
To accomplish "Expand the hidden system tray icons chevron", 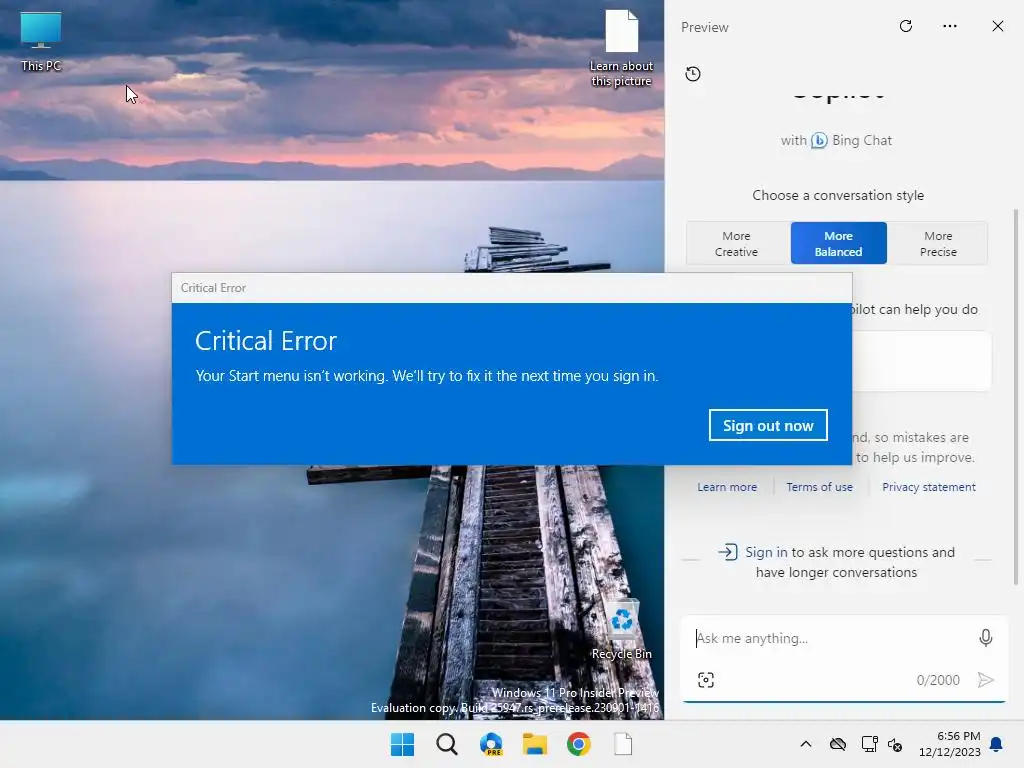I will coord(806,744).
